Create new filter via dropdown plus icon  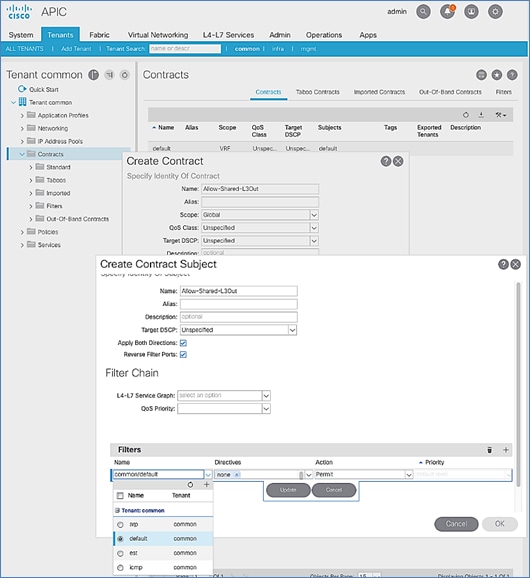coord(206,484)
